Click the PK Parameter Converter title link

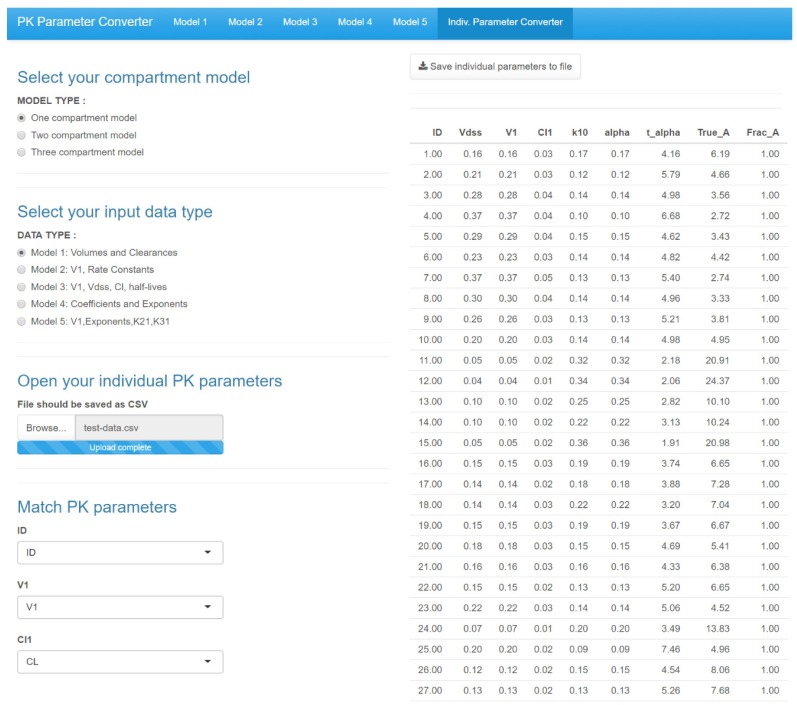tap(85, 22)
